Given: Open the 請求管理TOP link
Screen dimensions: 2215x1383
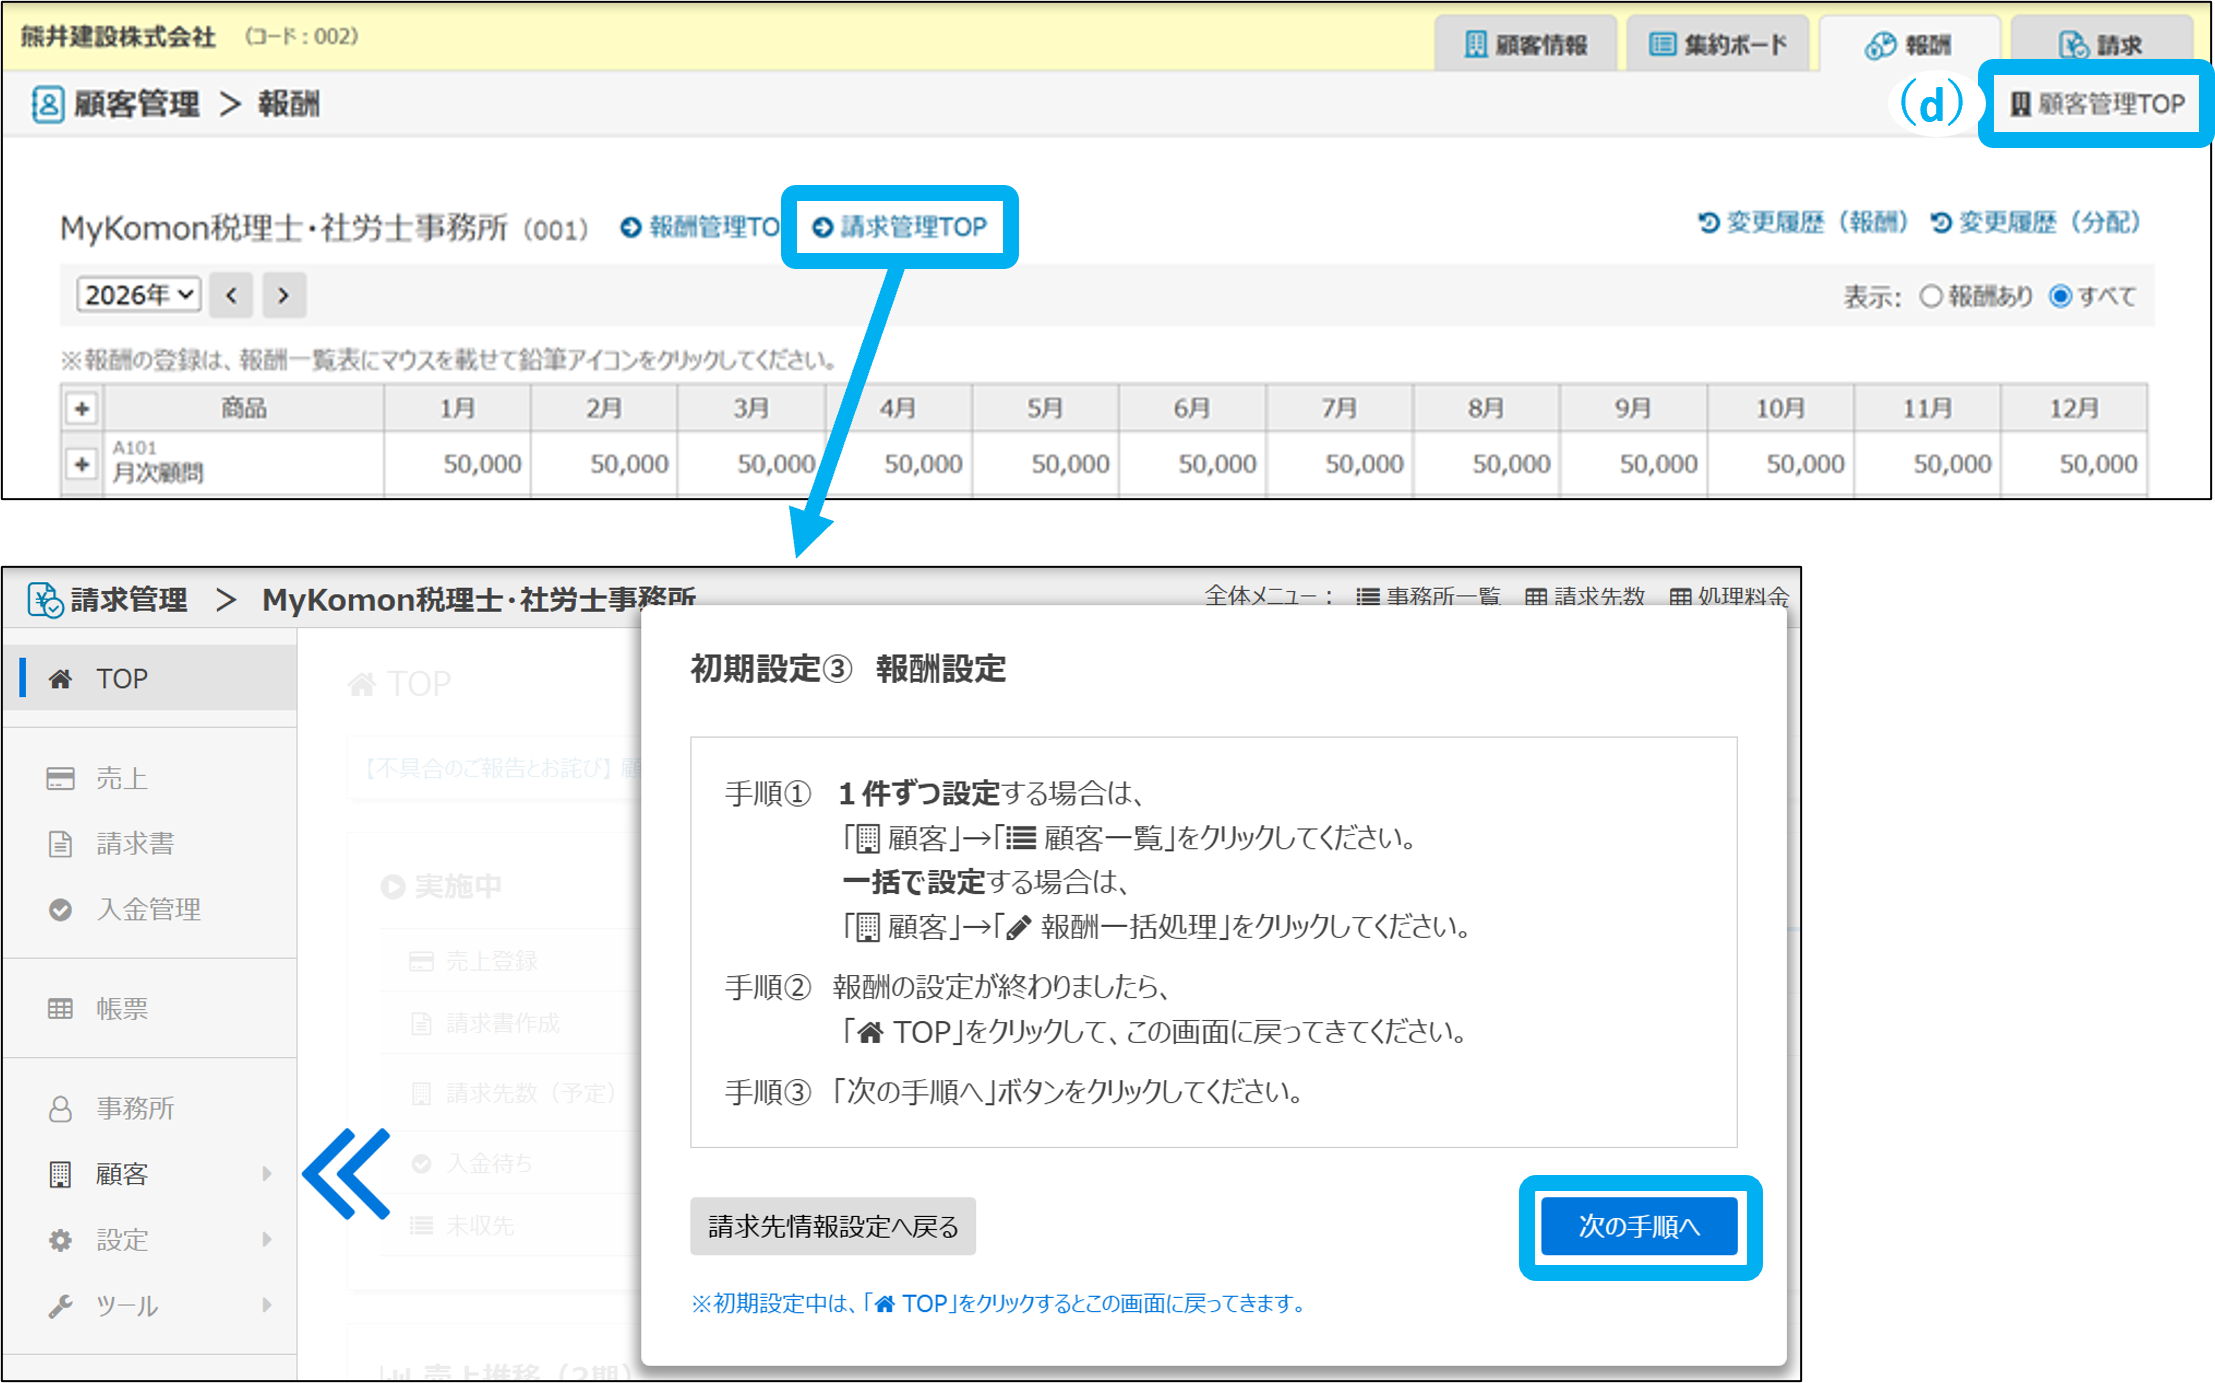Looking at the screenshot, I should (x=900, y=227).
